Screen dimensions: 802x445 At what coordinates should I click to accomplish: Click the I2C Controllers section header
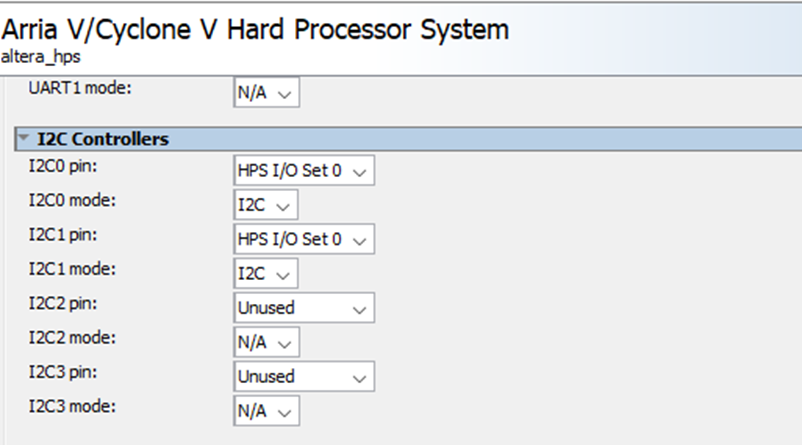click(104, 140)
